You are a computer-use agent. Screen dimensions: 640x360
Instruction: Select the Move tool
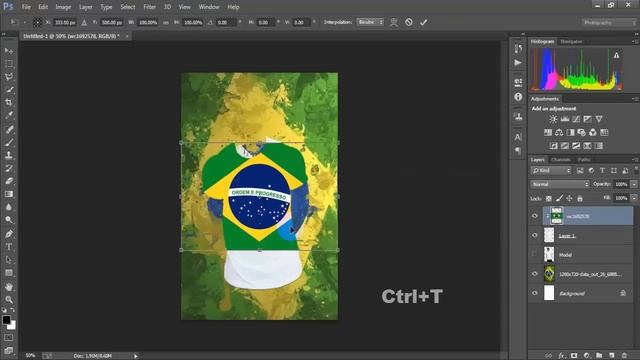pos(9,51)
